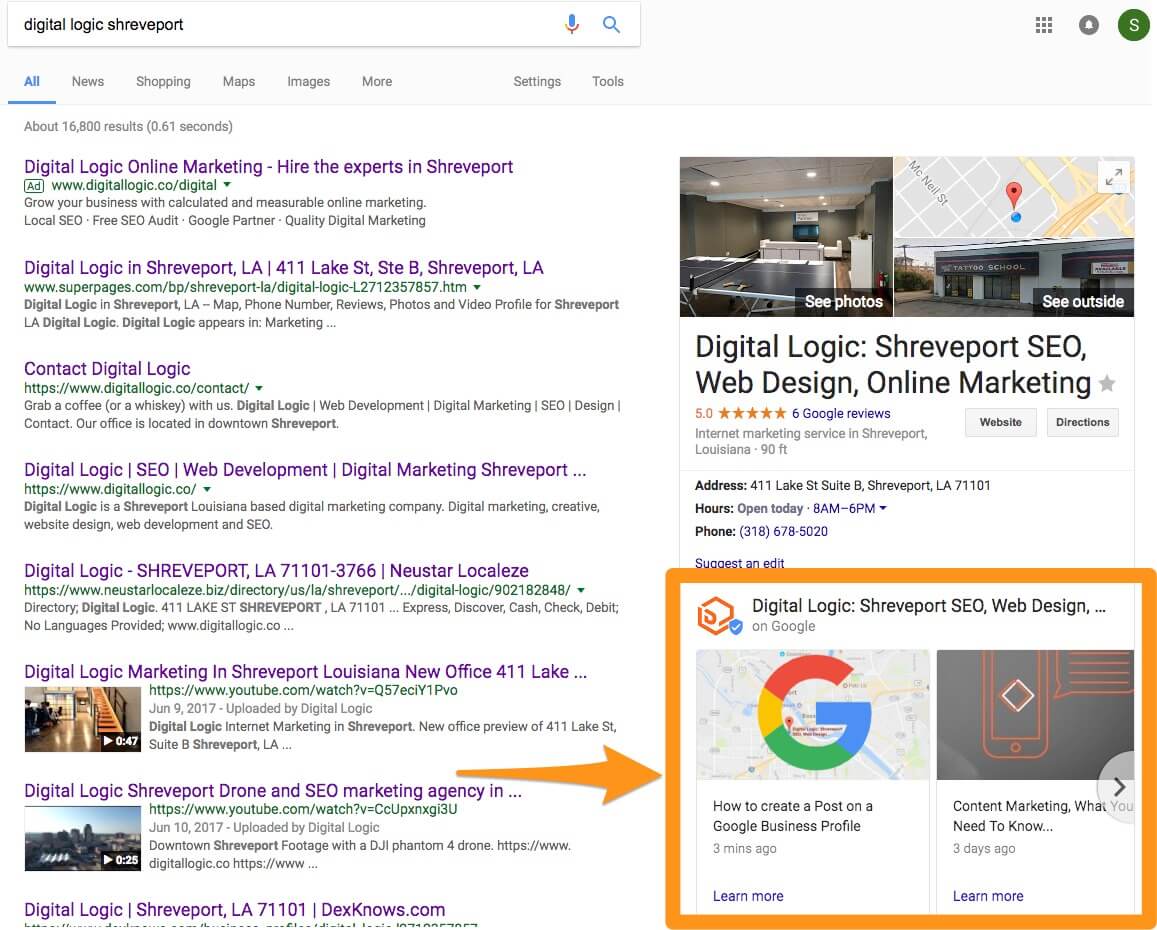Viewport: 1157px width, 930px height.
Task: Play the 0:47 office video thumbnail
Action: pyautogui.click(x=83, y=719)
